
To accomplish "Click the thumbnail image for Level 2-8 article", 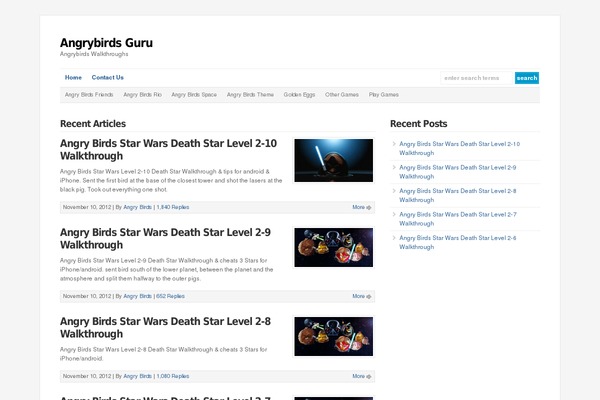I will pyautogui.click(x=334, y=336).
